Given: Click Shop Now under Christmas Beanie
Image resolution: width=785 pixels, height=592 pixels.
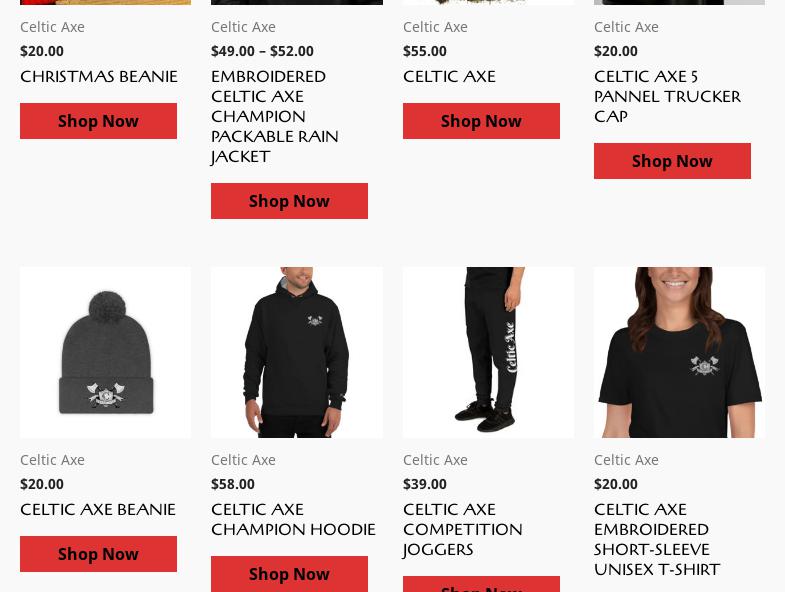Looking at the screenshot, I should pyautogui.click(x=98, y=121).
